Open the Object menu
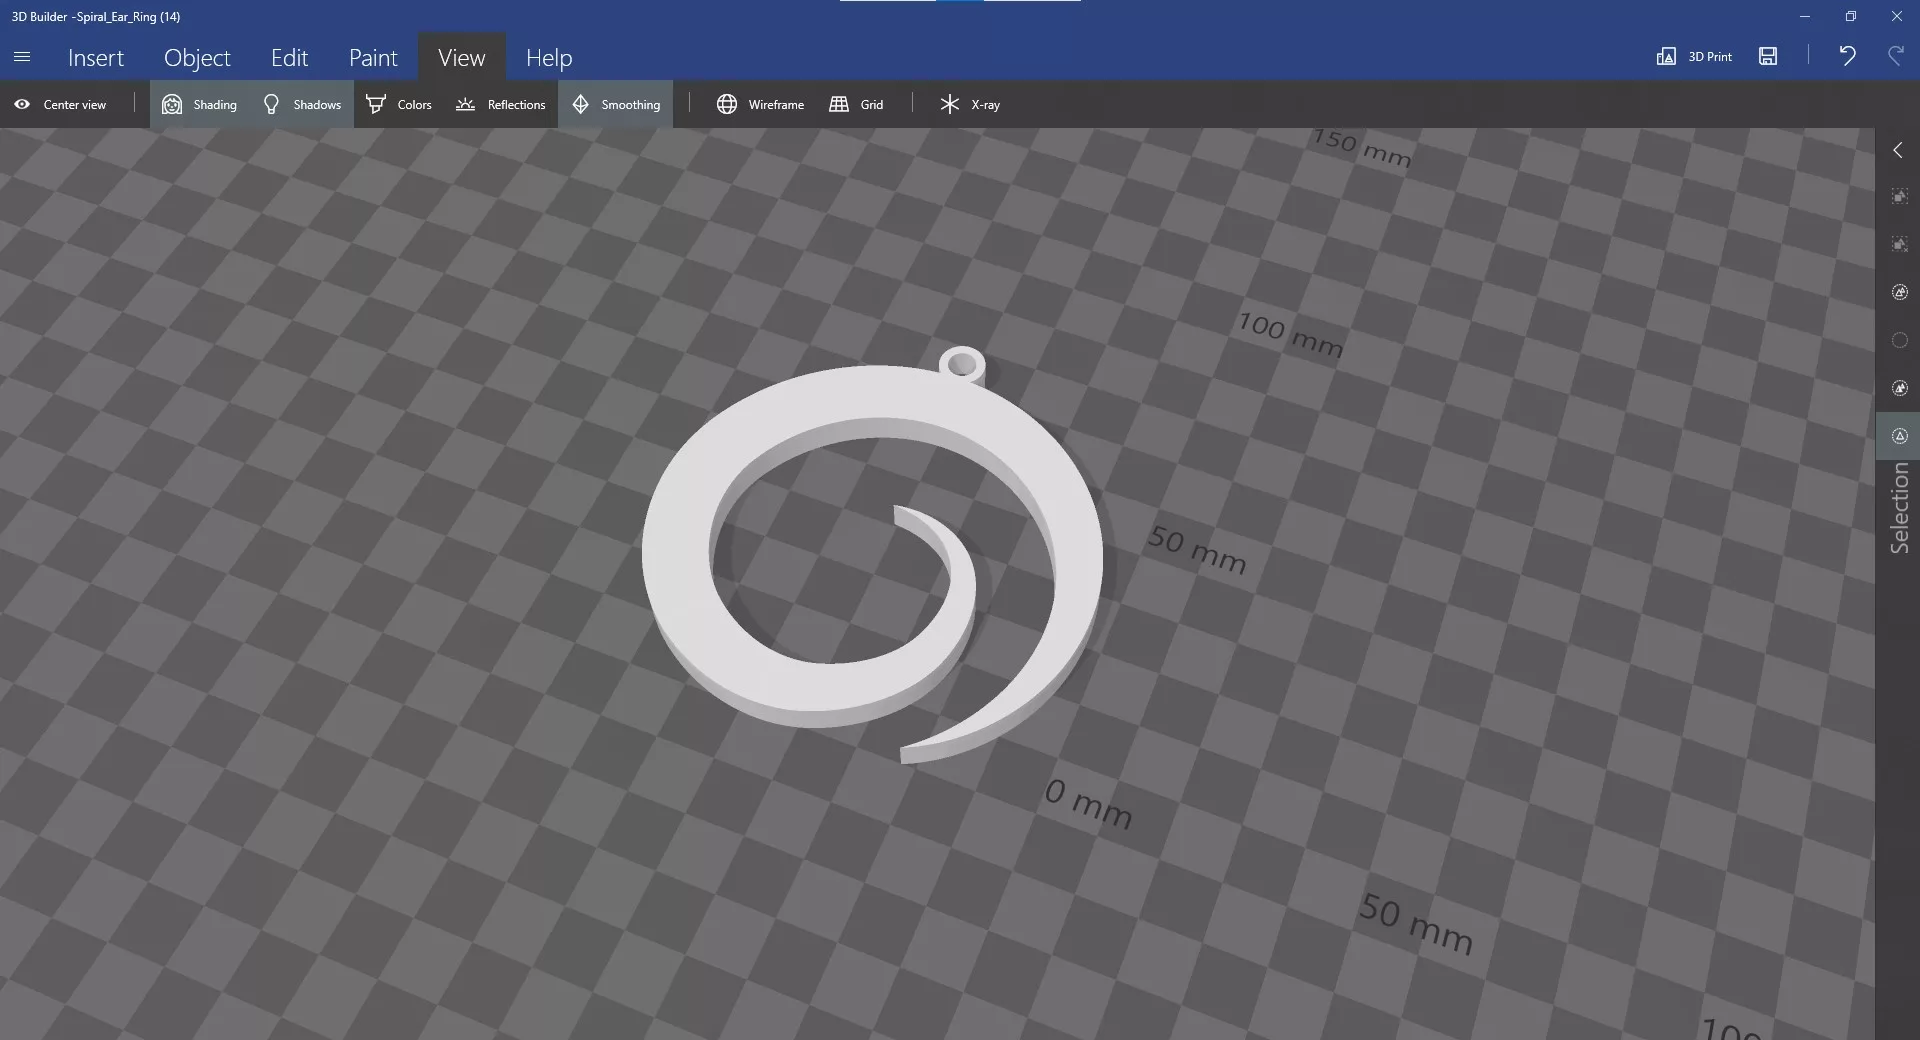The image size is (1920, 1040). point(197,57)
